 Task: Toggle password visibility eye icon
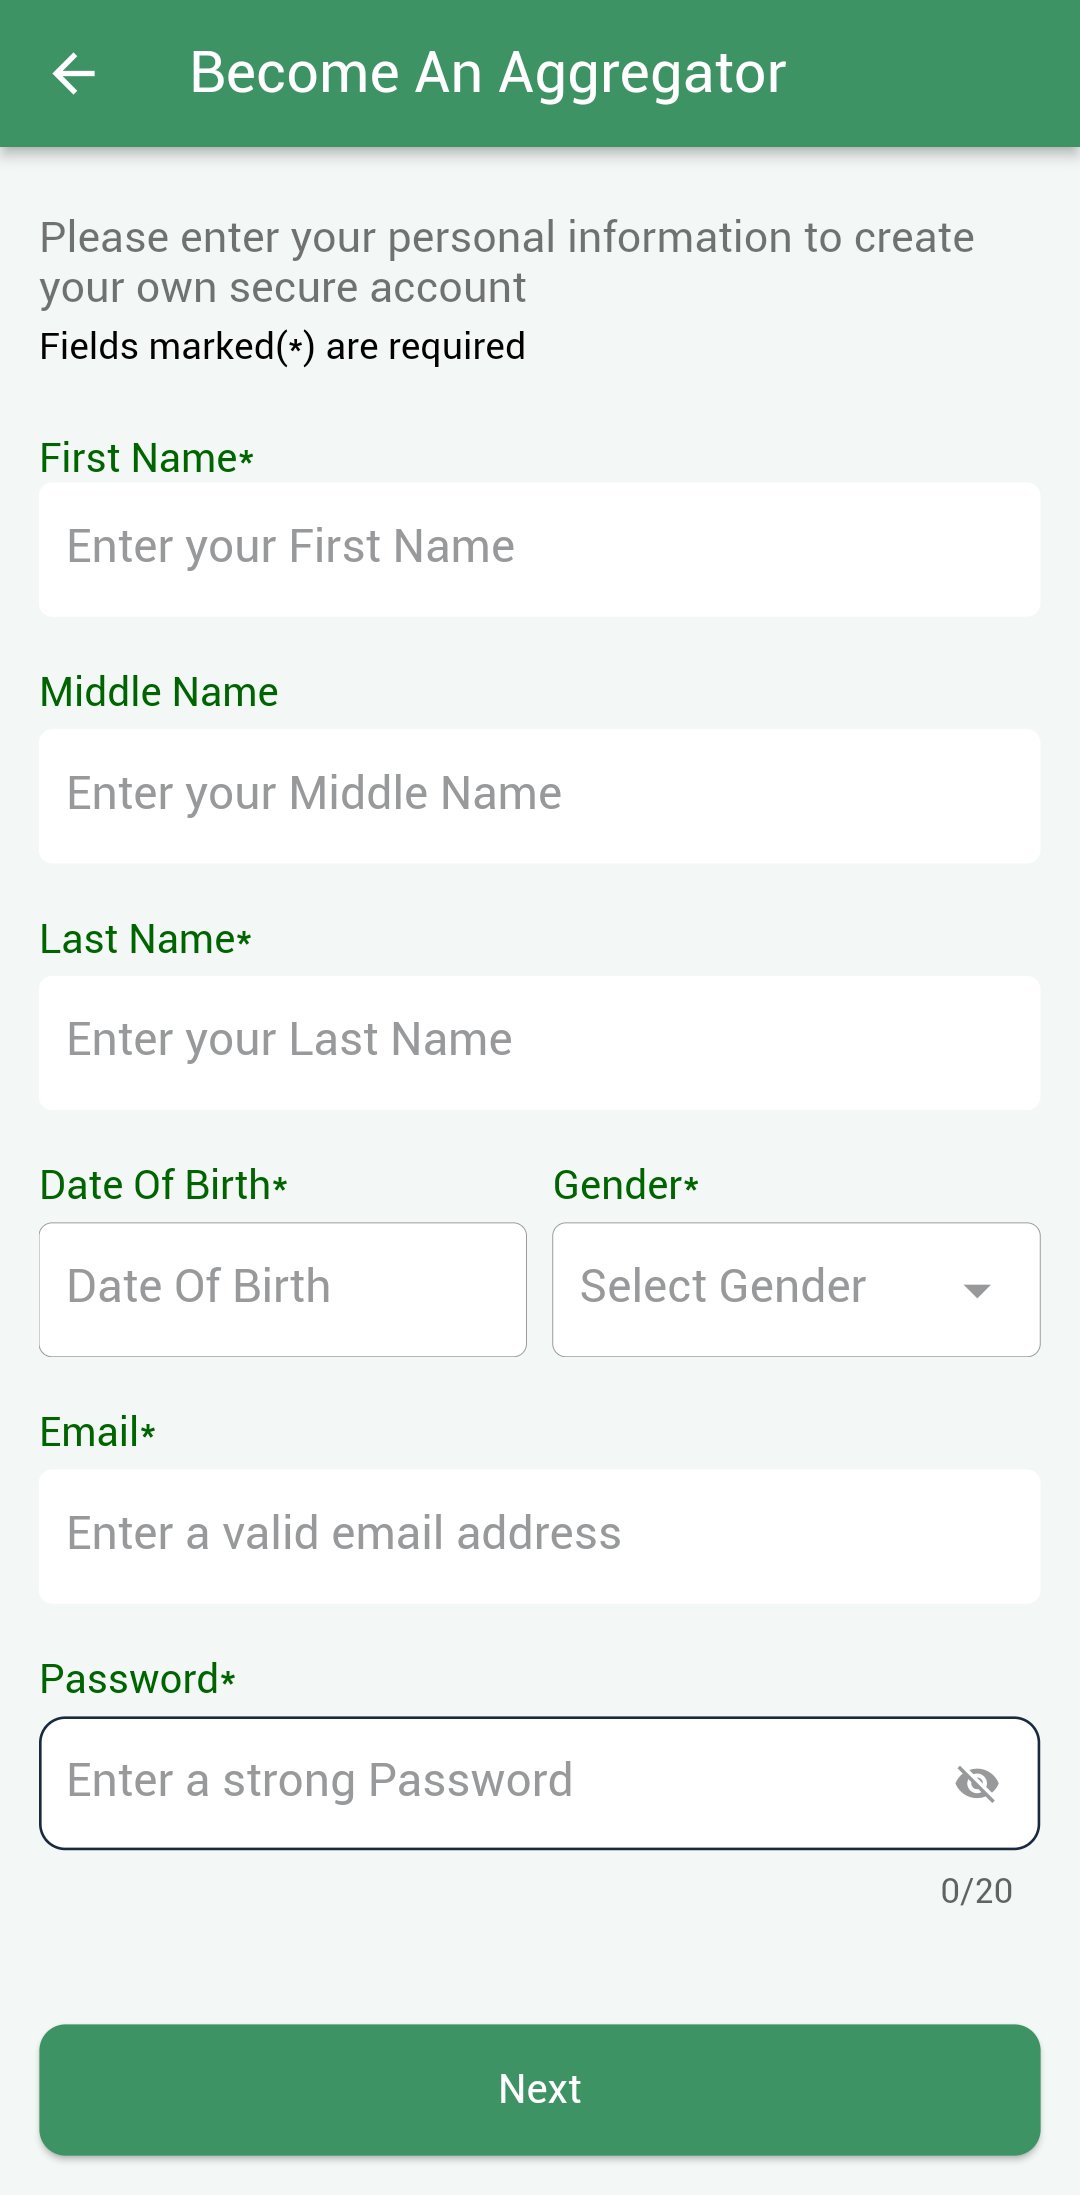tap(976, 1782)
